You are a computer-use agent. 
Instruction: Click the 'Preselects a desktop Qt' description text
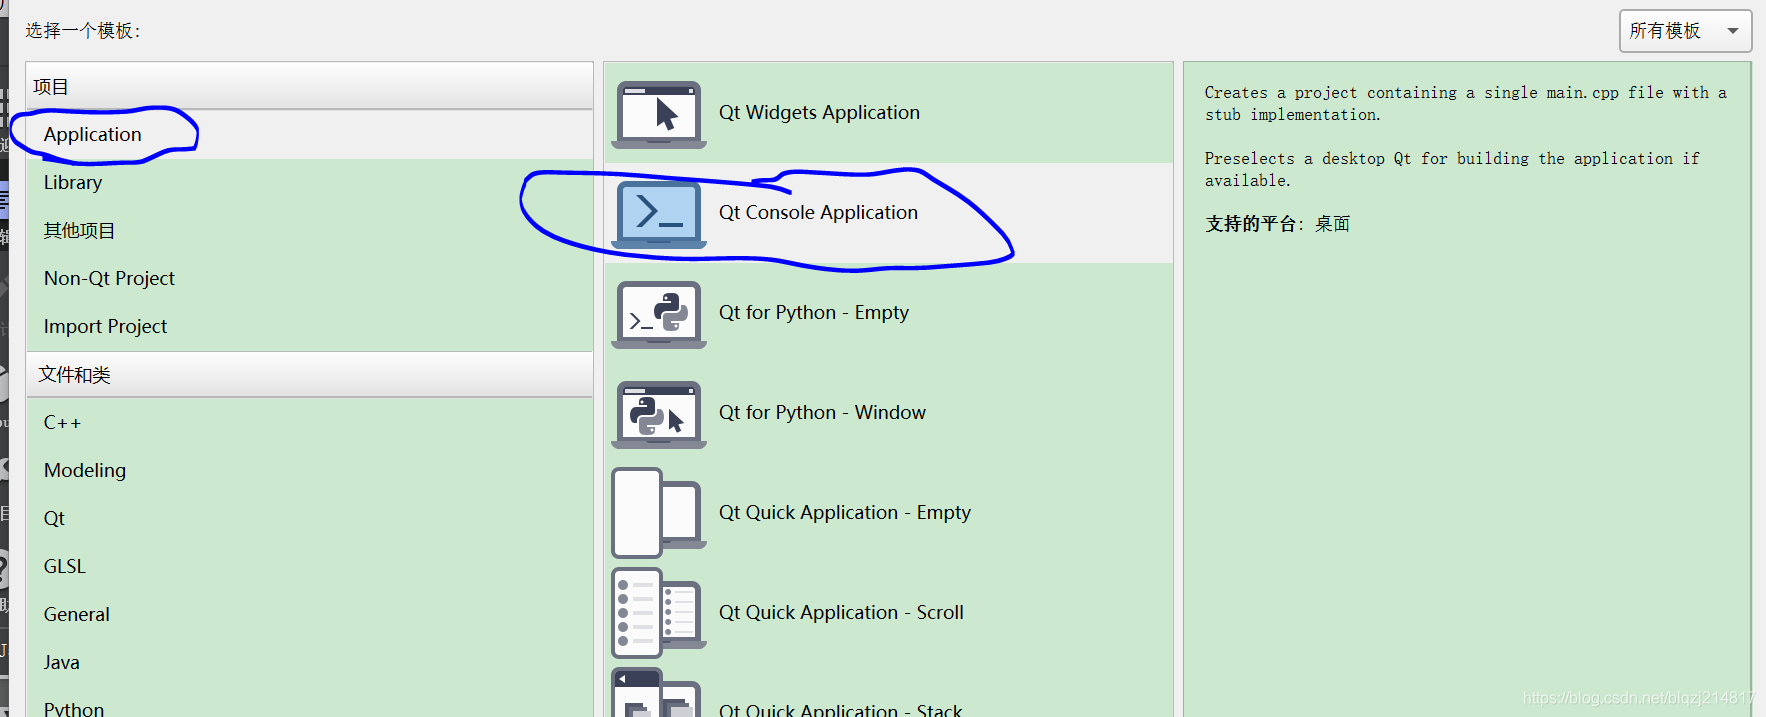click(1451, 170)
